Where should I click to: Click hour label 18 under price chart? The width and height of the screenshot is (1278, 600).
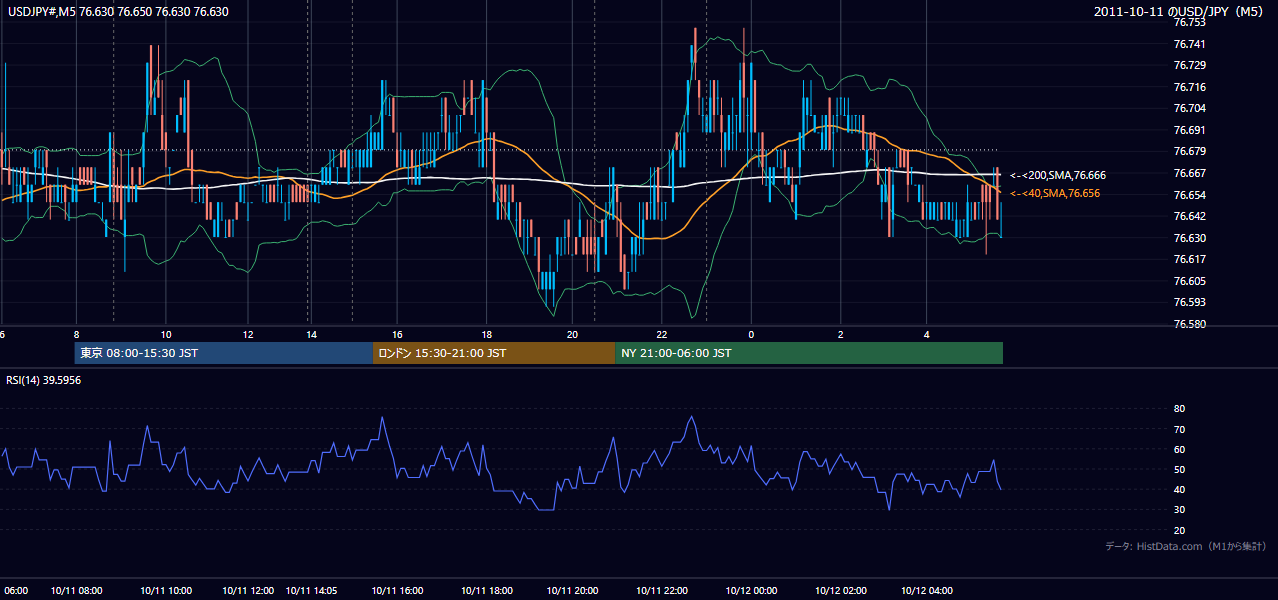[486, 334]
